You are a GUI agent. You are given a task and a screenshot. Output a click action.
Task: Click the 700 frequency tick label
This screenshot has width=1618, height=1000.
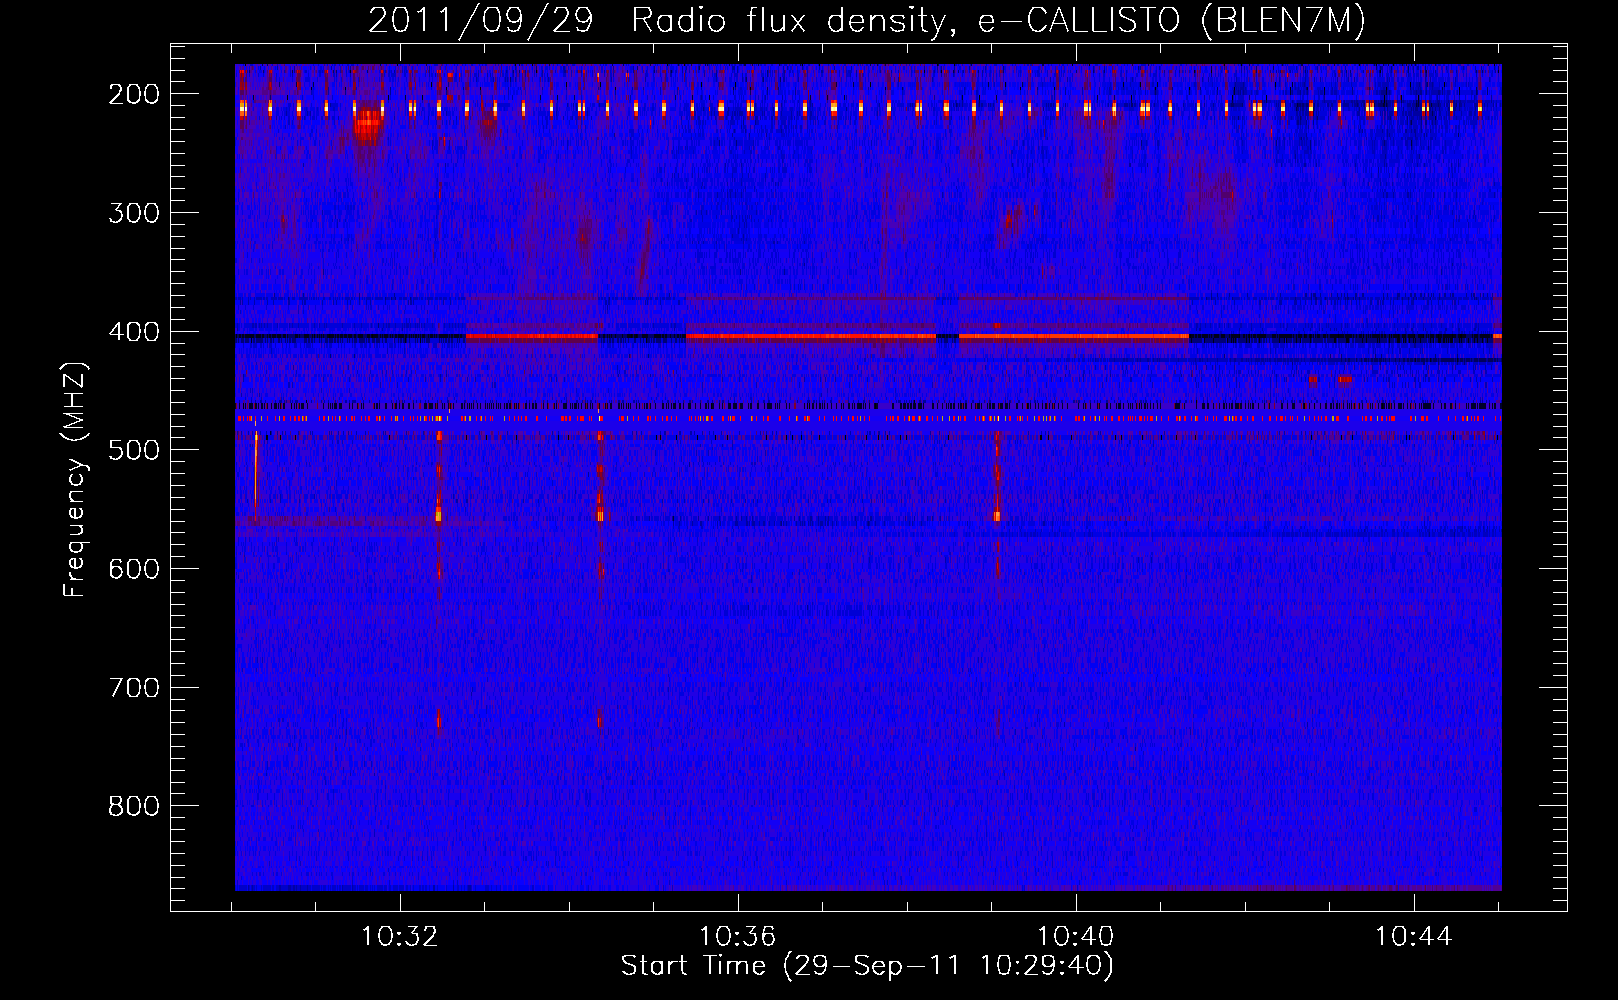tap(134, 688)
